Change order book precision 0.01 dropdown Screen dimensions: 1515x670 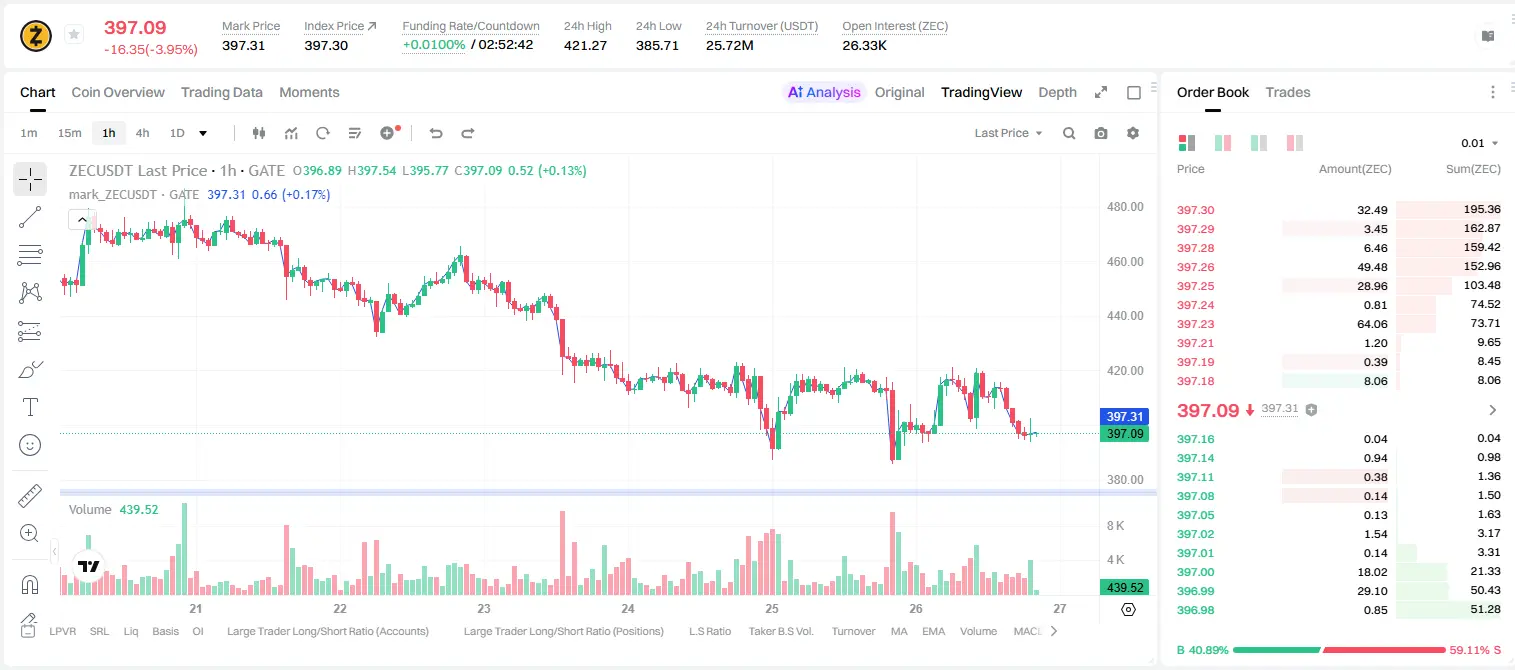[x=1480, y=143]
